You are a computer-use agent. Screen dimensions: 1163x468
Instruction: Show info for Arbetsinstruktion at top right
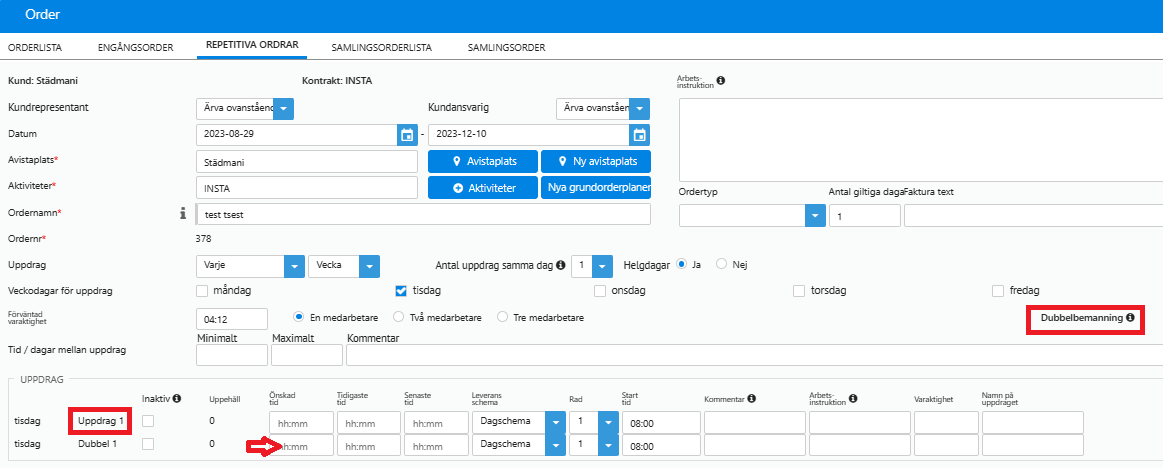(721, 81)
